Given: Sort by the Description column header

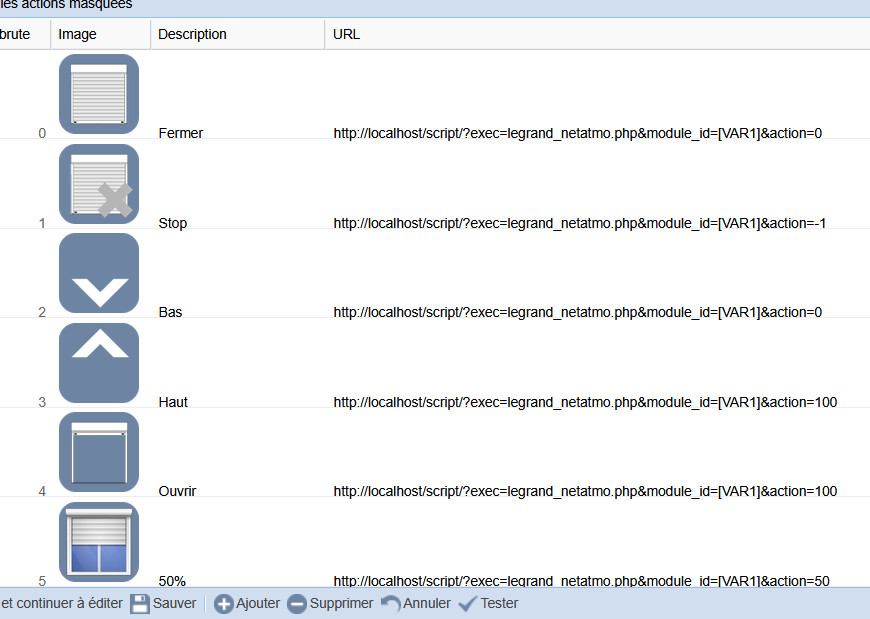Looking at the screenshot, I should 237,34.
